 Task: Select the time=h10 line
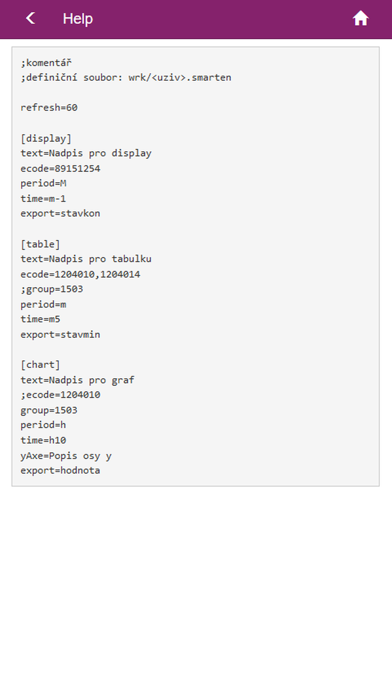pyautogui.click(x=44, y=440)
